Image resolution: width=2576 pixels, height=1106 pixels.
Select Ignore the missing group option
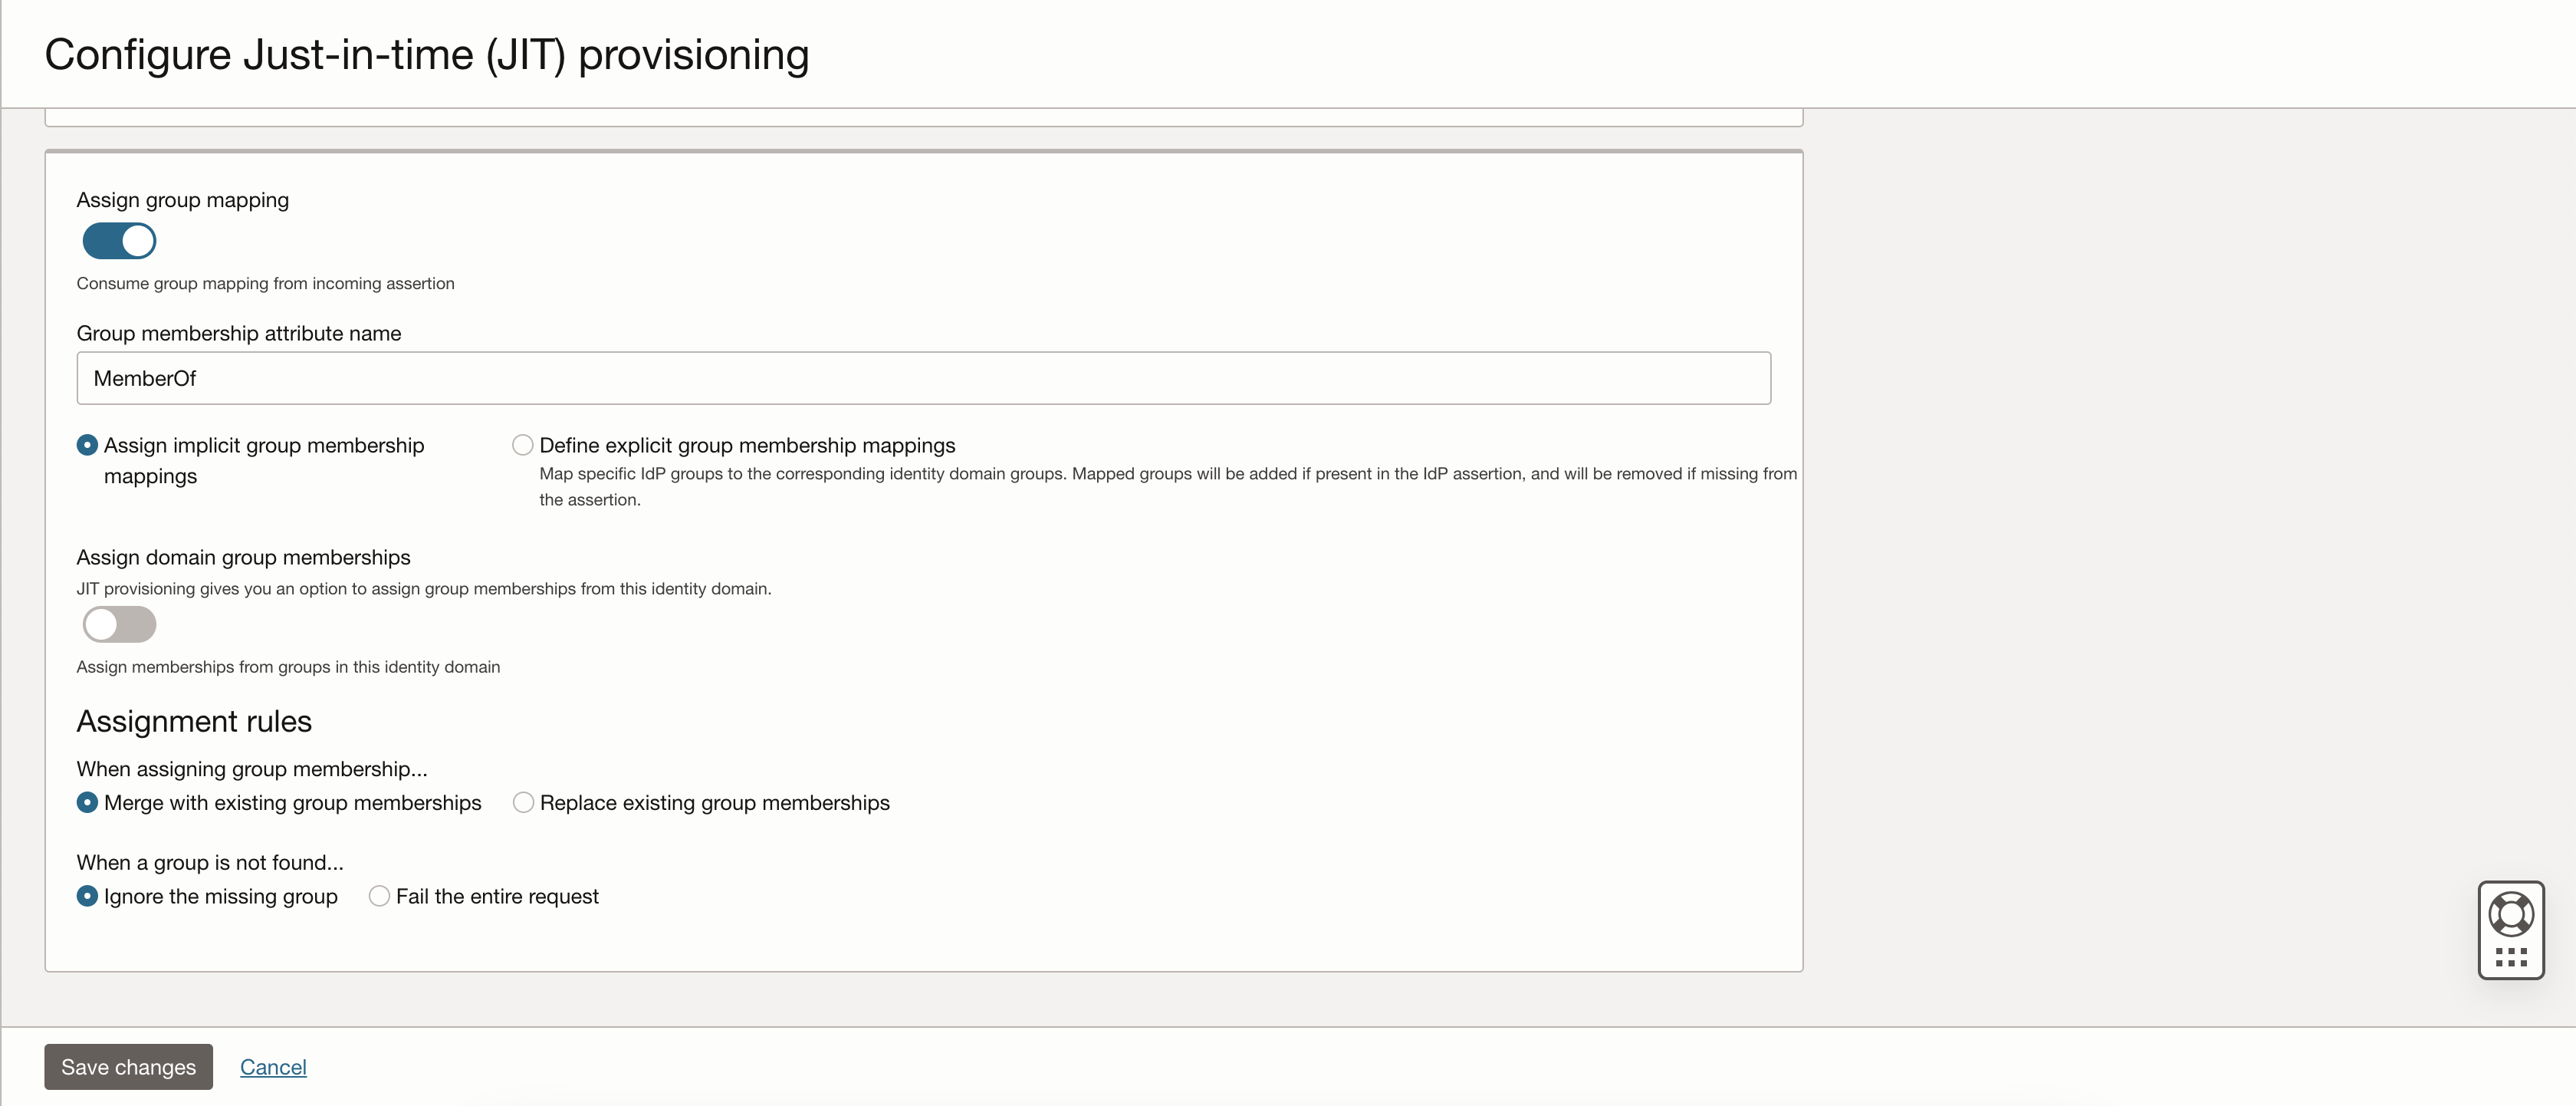[86, 896]
